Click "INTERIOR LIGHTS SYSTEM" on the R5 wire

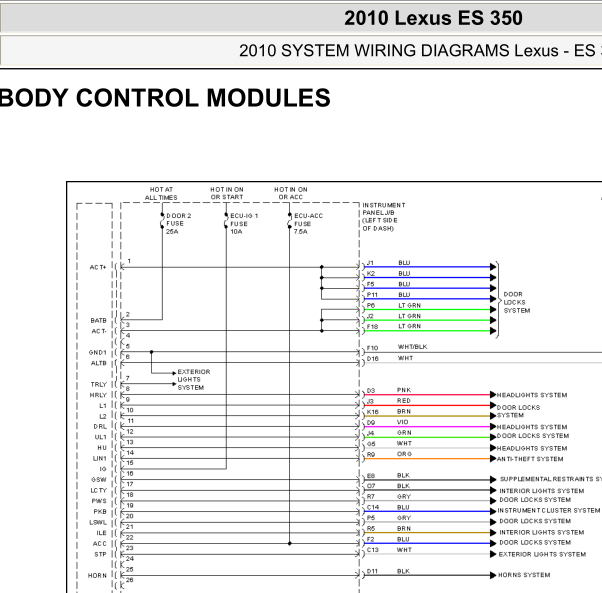[541, 532]
